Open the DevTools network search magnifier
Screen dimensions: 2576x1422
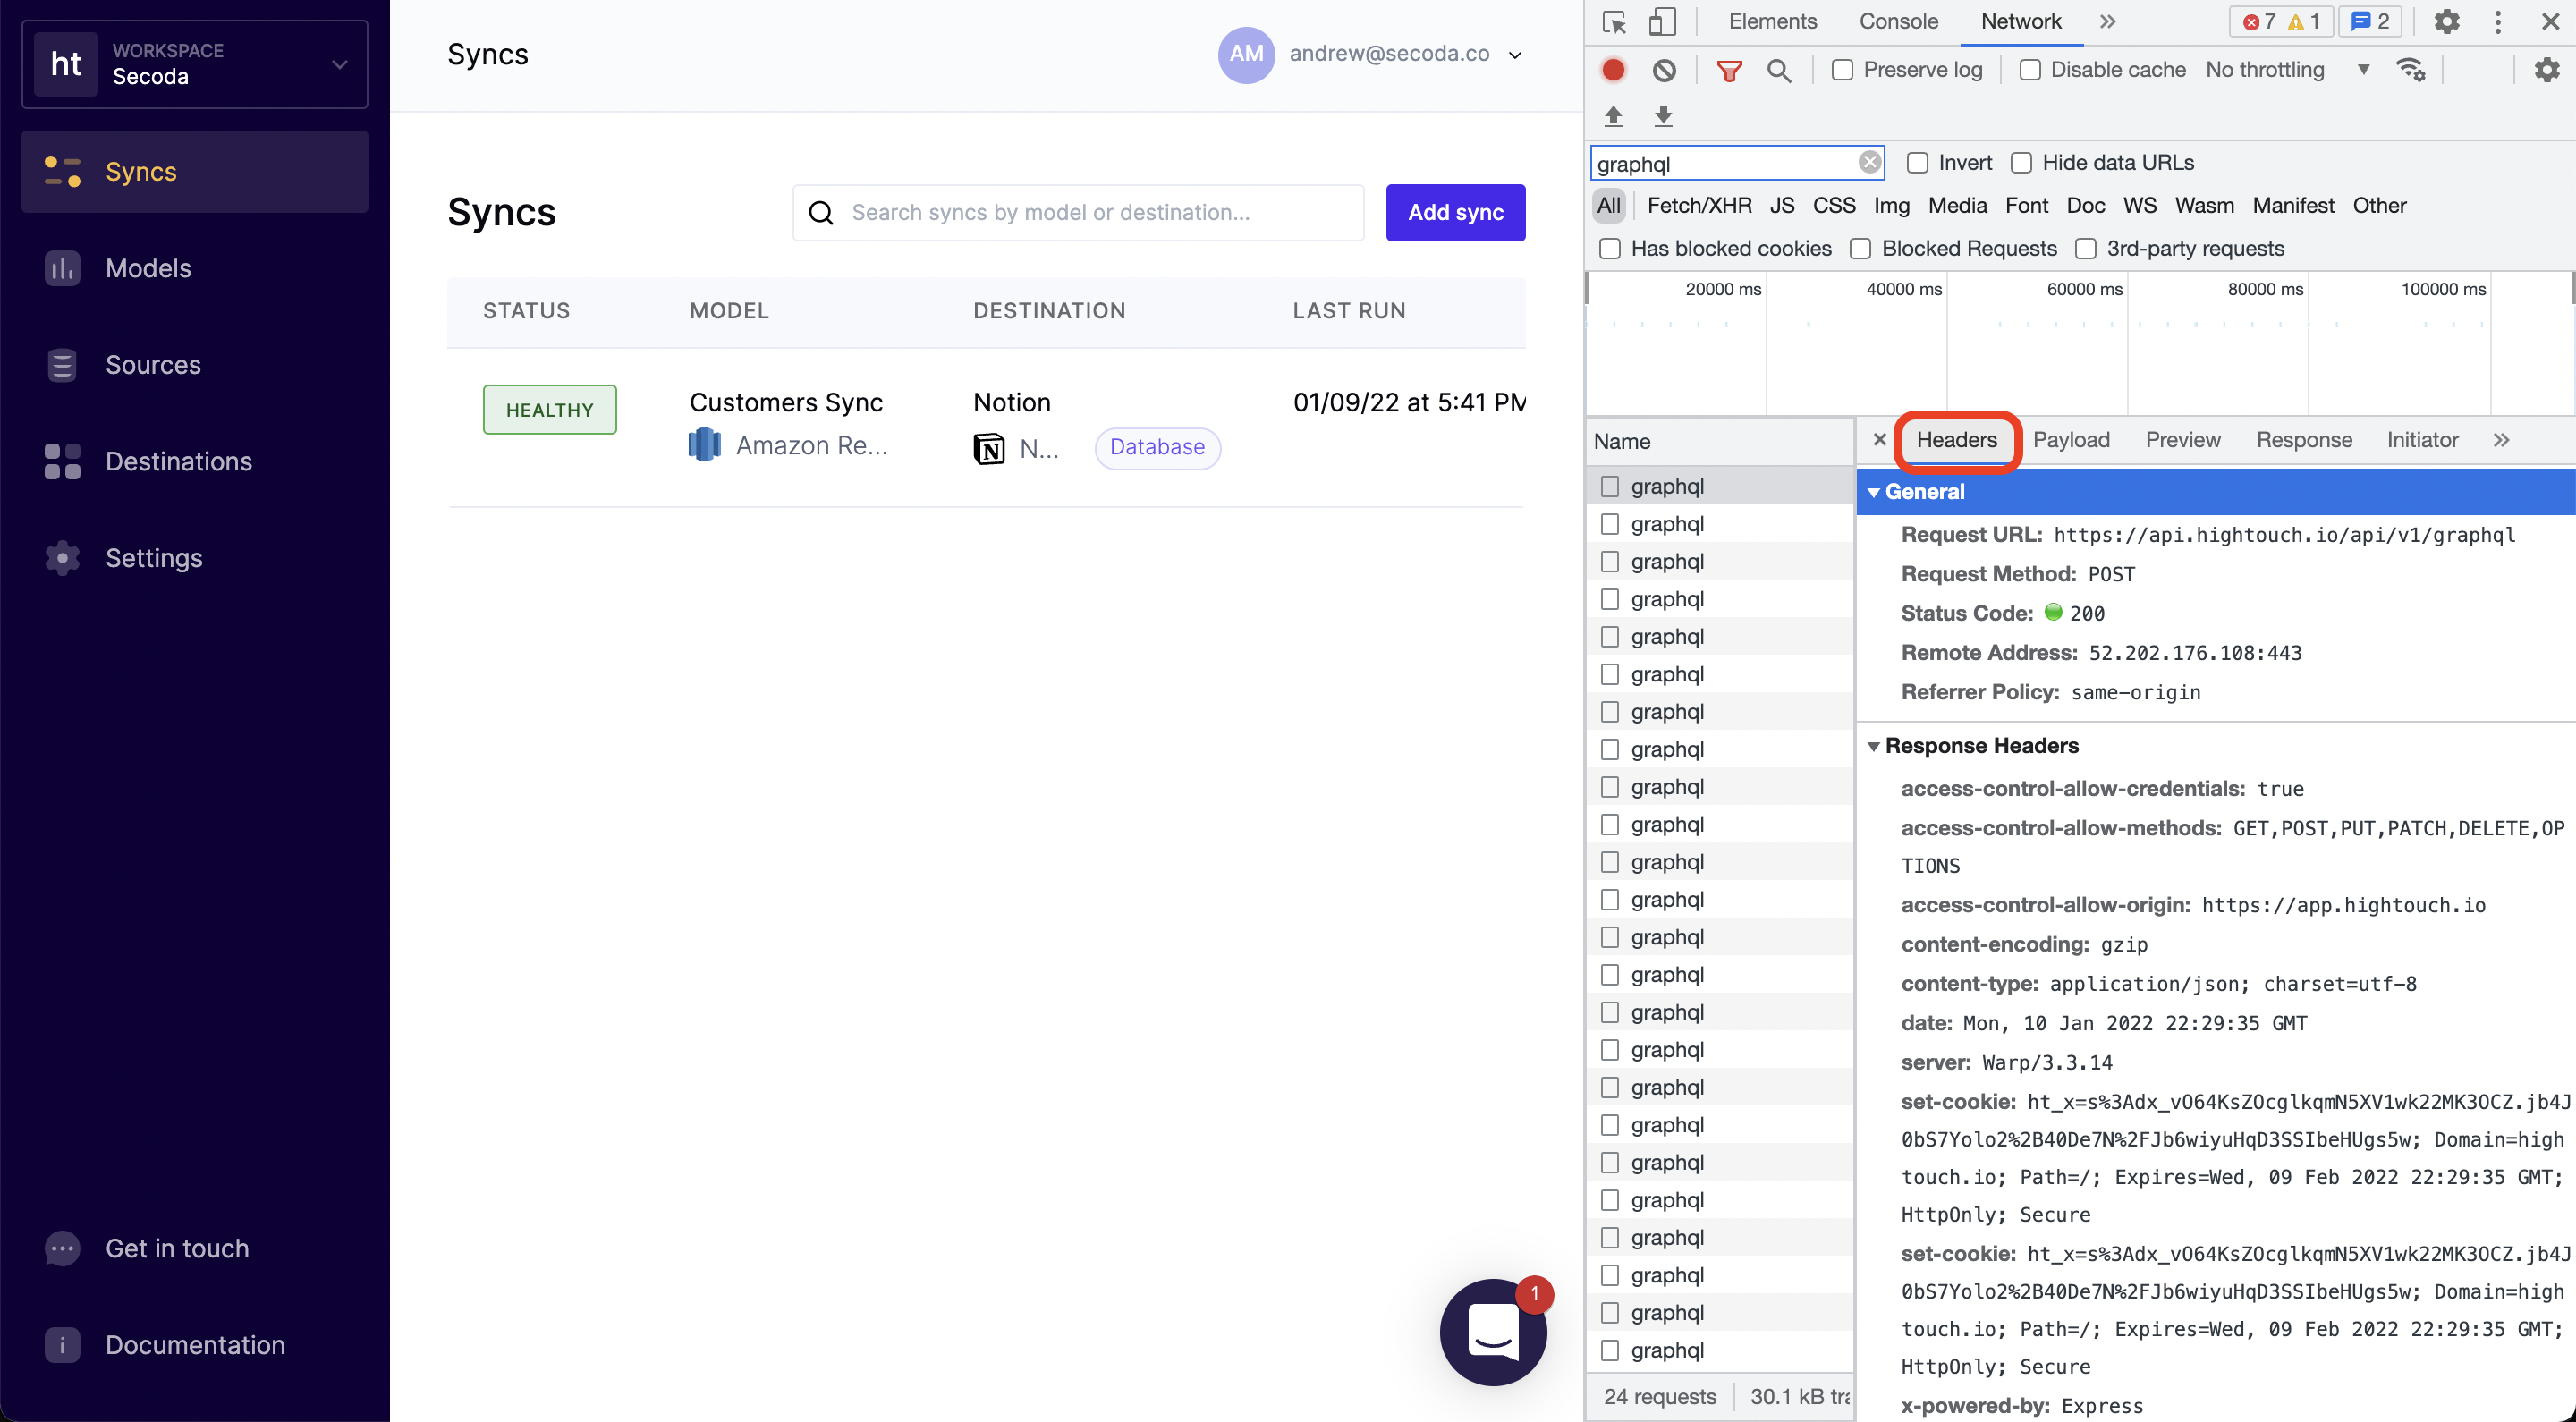(1779, 70)
